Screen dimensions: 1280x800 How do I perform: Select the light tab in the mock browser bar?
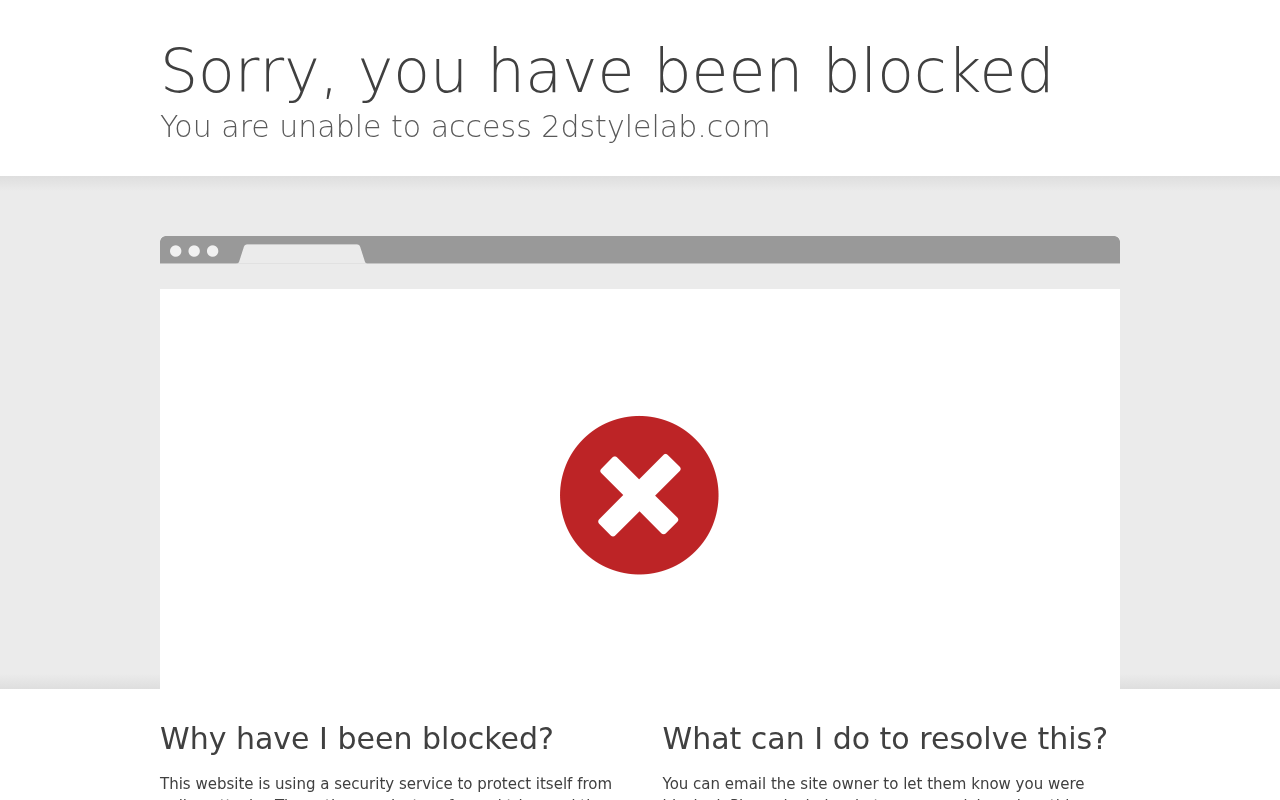tap(302, 254)
